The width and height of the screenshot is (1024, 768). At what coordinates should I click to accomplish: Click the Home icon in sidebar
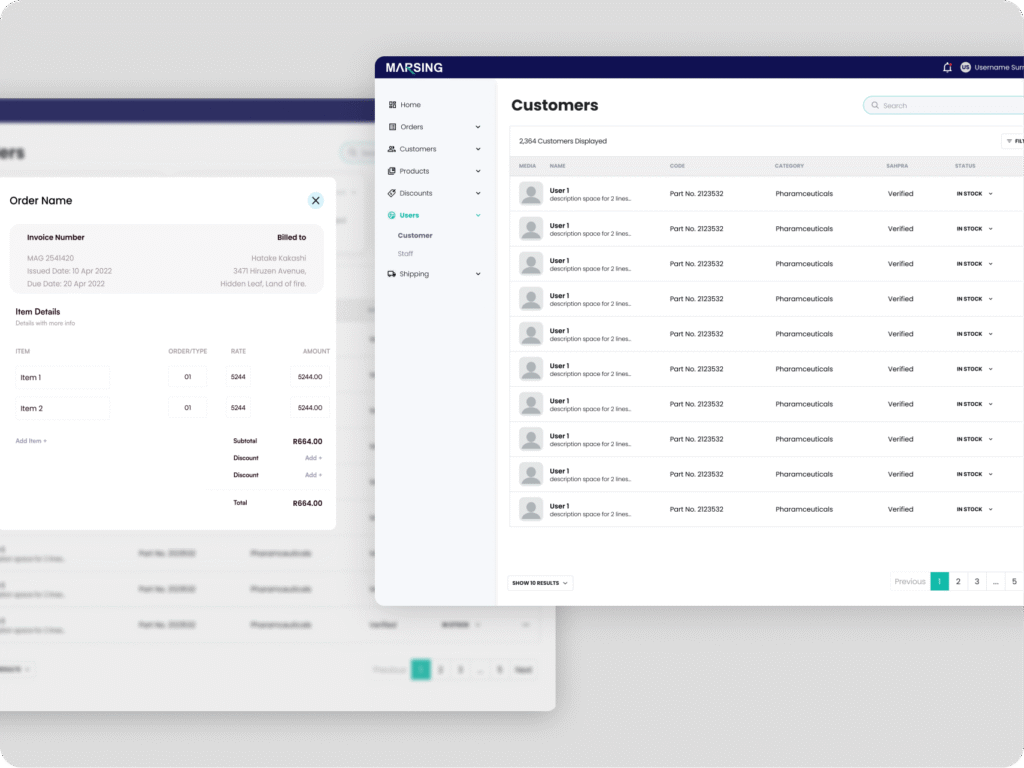[392, 105]
